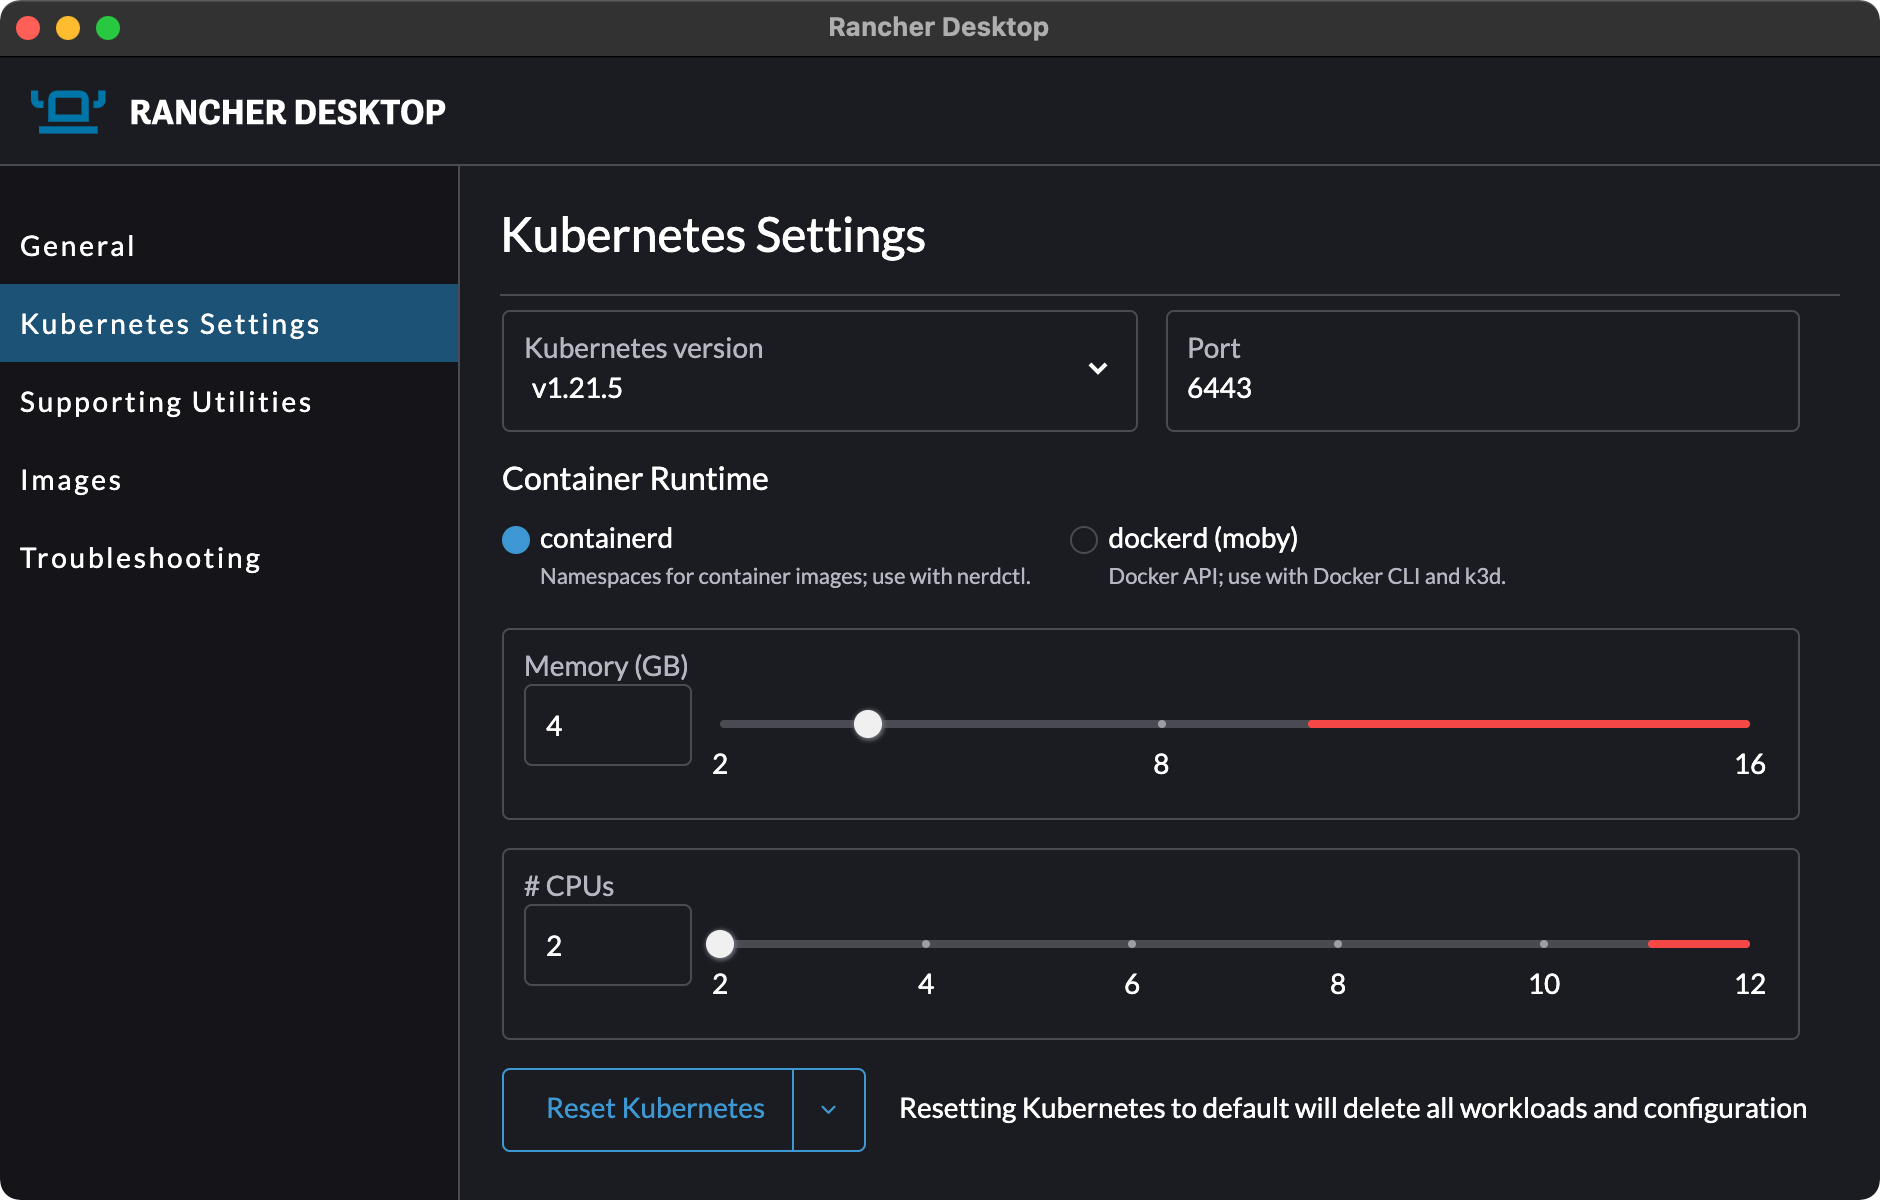Click the # CPUs number field
This screenshot has height=1200, width=1880.
(x=607, y=946)
